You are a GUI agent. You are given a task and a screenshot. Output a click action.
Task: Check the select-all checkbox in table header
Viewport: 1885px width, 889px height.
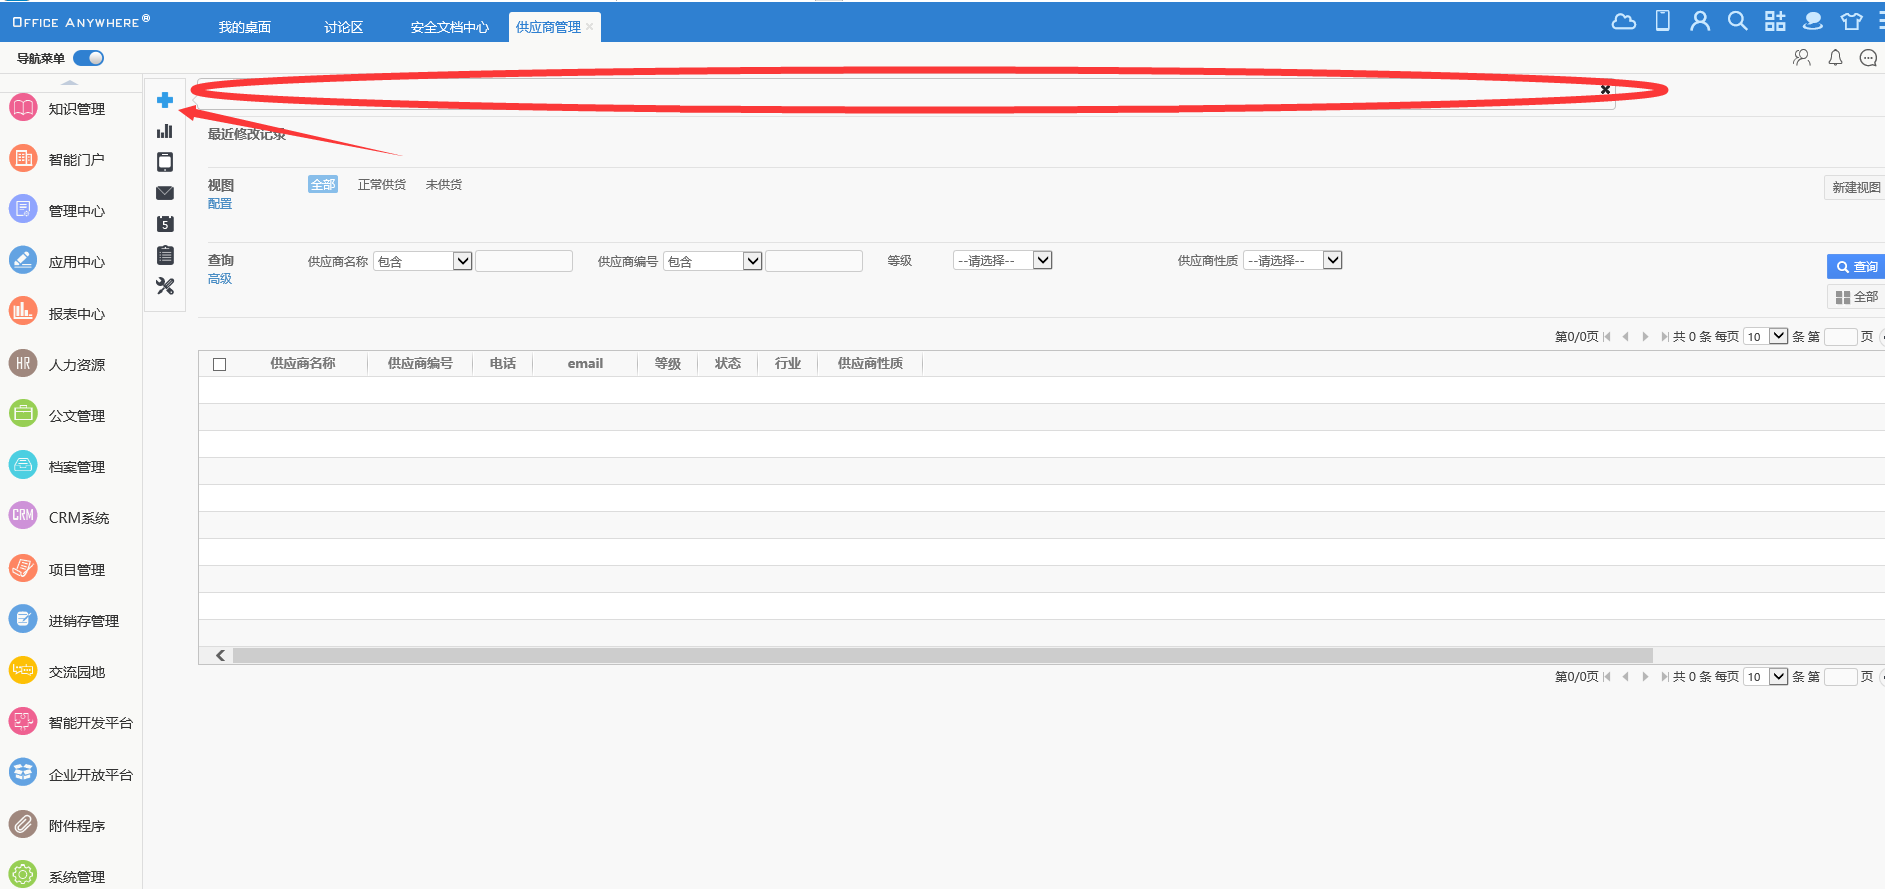pos(220,364)
